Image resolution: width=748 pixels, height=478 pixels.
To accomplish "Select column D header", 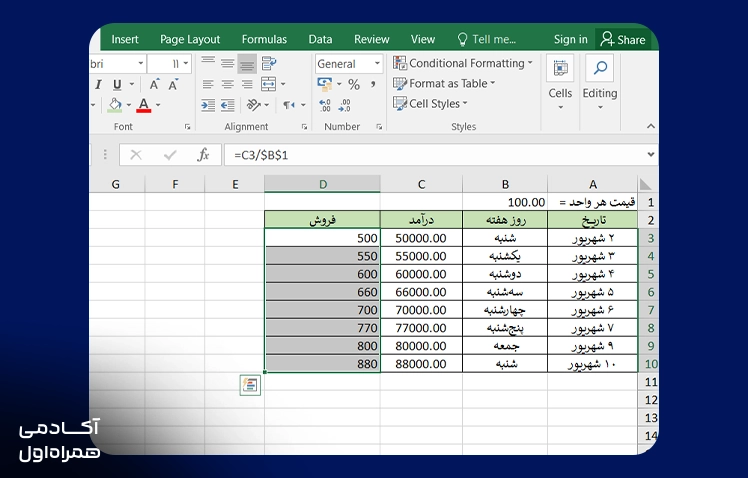I will click(x=322, y=184).
